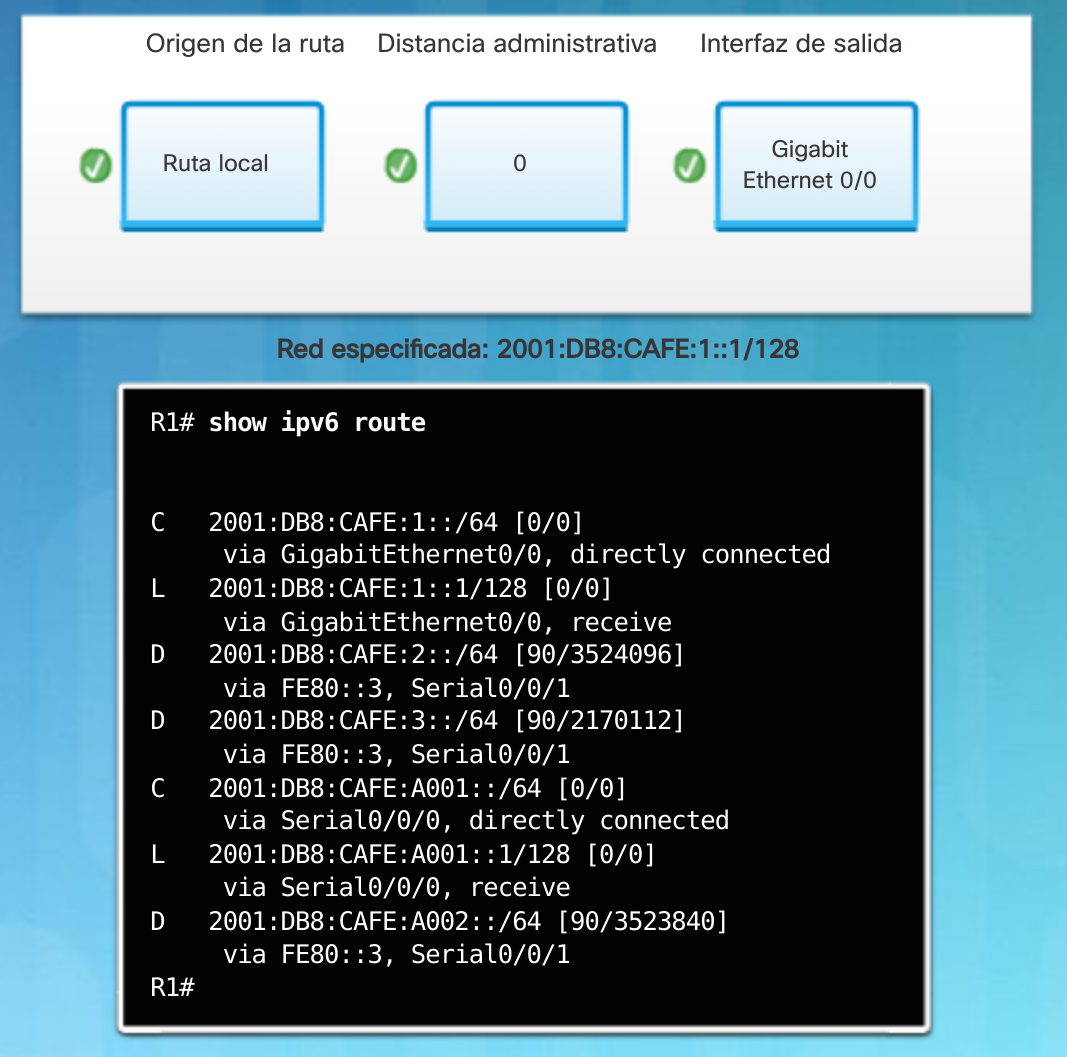This screenshot has height=1057, width=1067.
Task: Click the final R1# prompt in the terminal
Action: click(x=172, y=987)
